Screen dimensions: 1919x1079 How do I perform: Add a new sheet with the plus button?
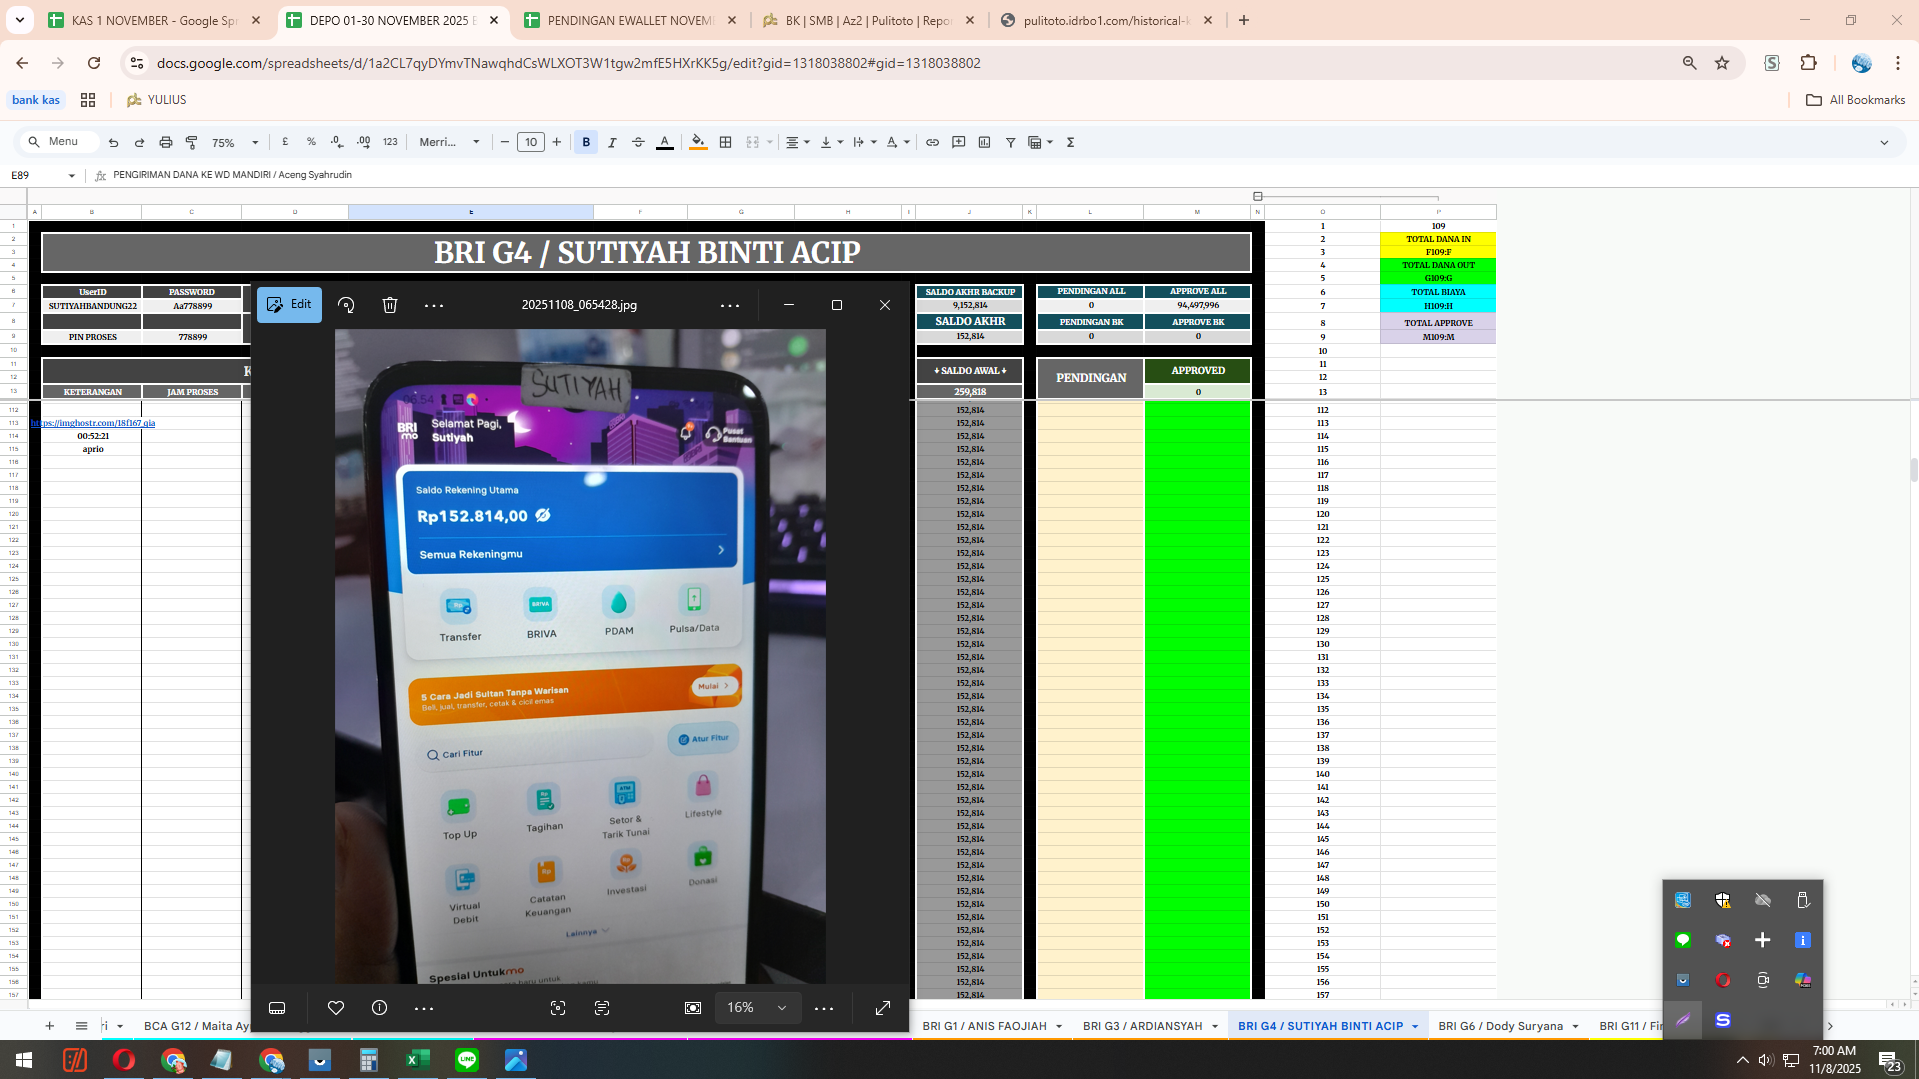click(x=49, y=1026)
